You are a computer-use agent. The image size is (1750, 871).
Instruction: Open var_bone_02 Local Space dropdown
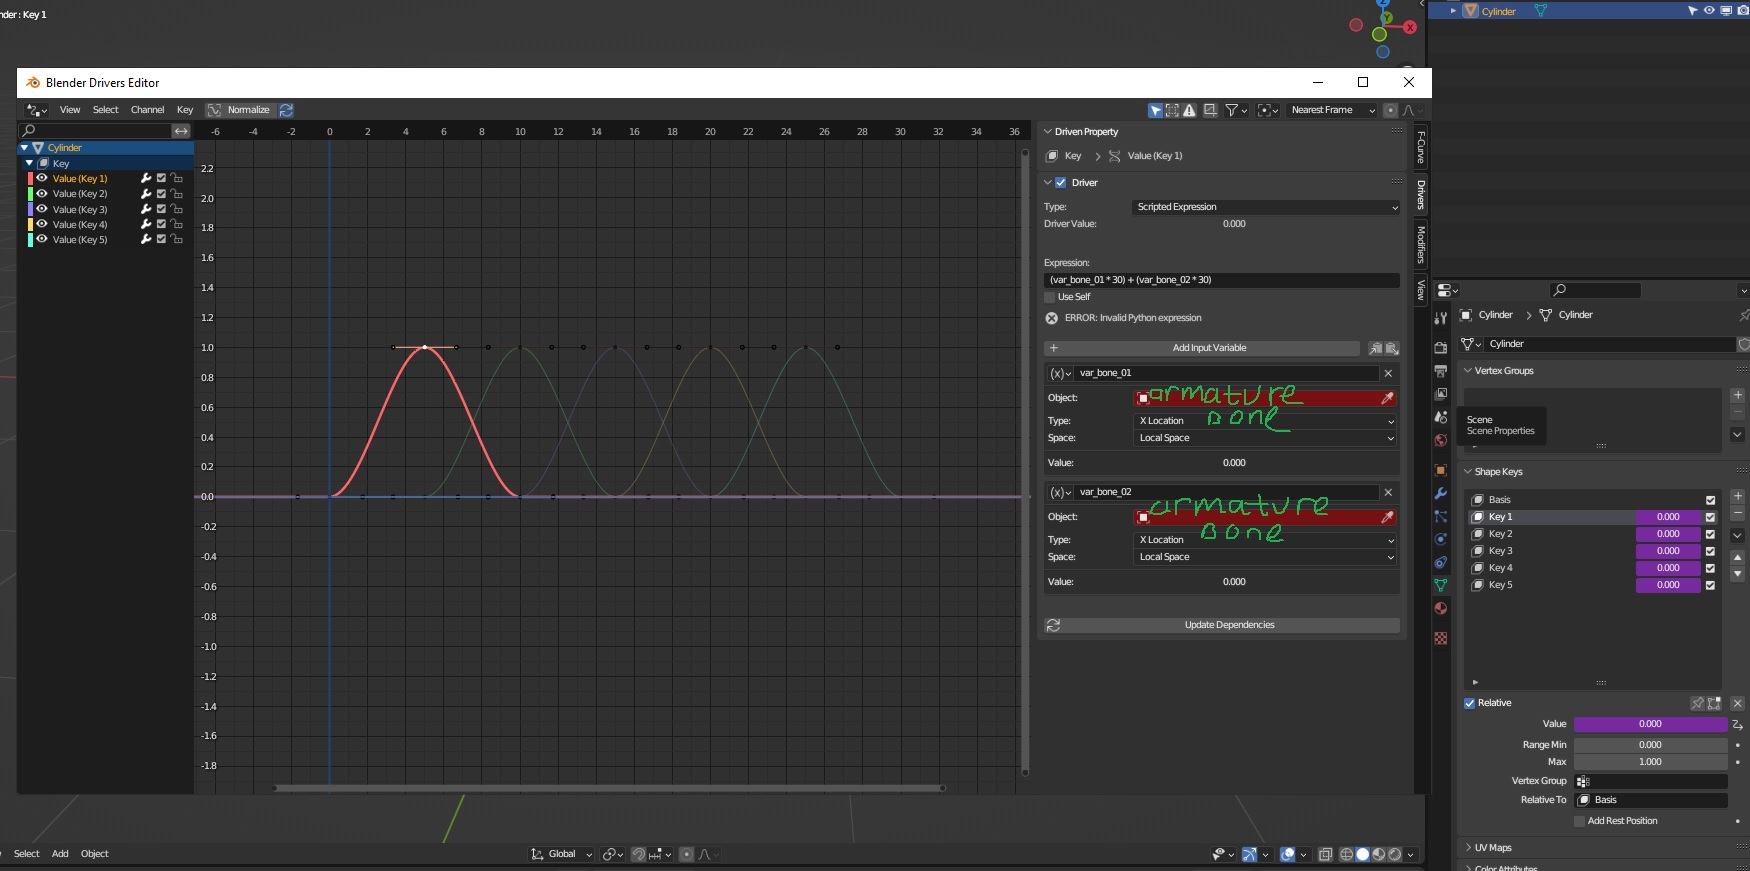pyautogui.click(x=1266, y=557)
